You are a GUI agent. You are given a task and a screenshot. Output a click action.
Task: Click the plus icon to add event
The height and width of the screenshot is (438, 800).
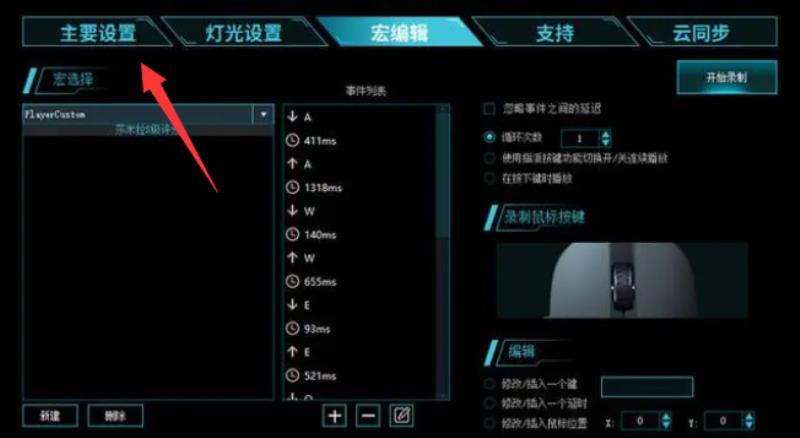coord(335,416)
